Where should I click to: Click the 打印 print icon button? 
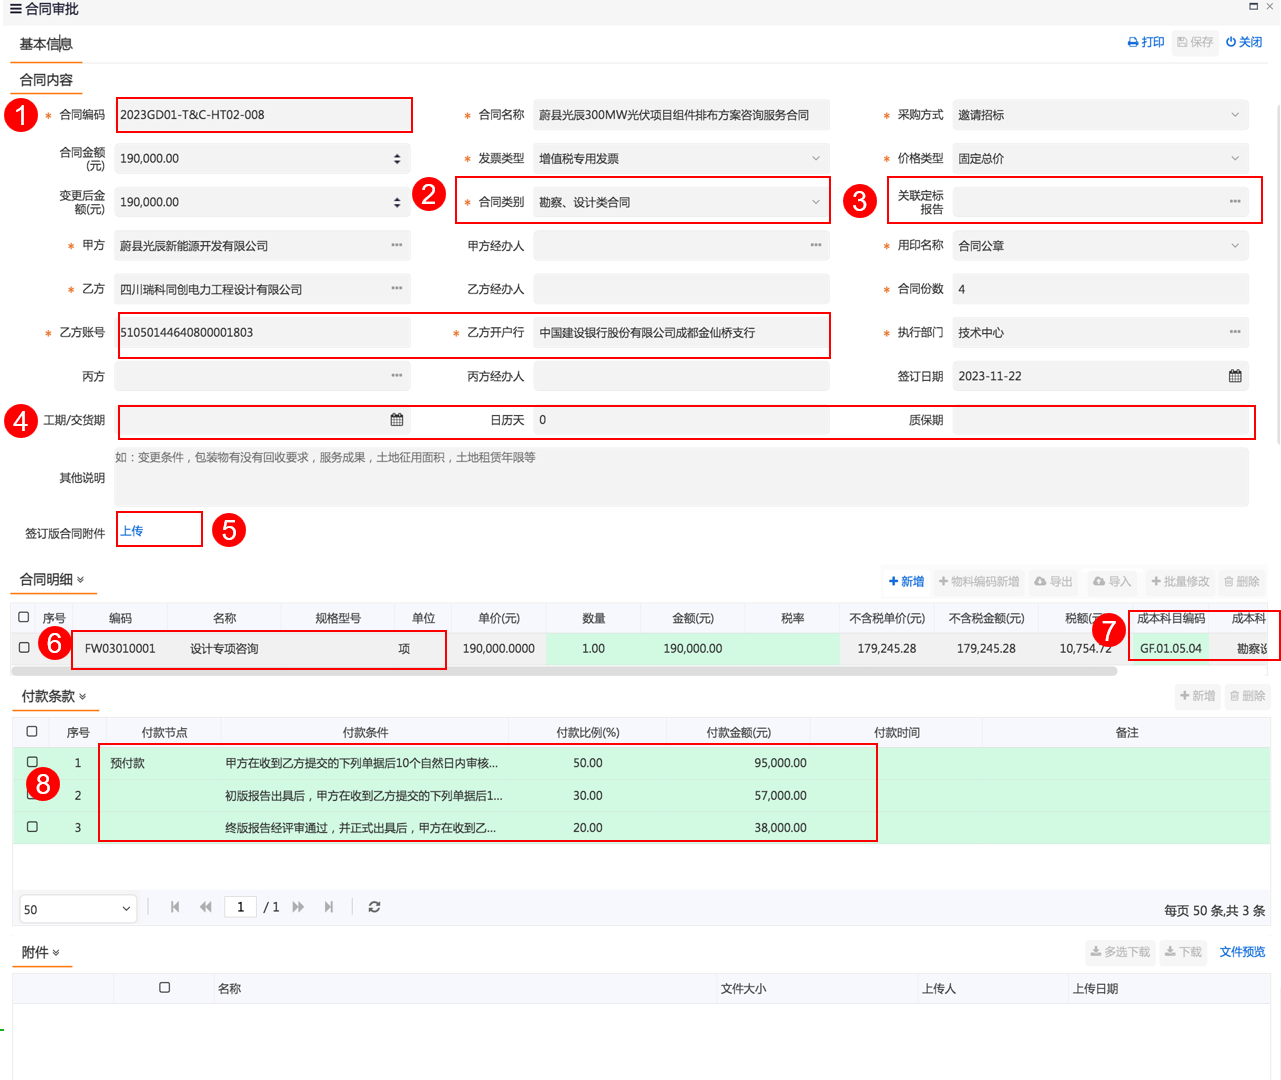pos(1146,42)
